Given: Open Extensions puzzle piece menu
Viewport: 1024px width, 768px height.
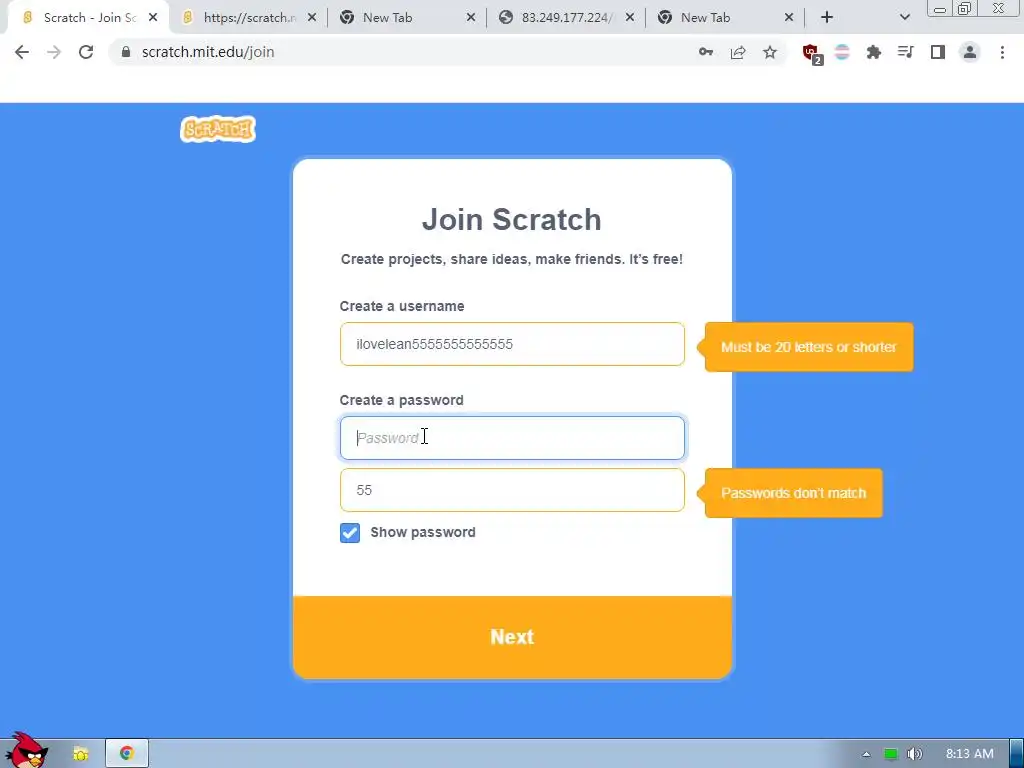Looking at the screenshot, I should [874, 52].
